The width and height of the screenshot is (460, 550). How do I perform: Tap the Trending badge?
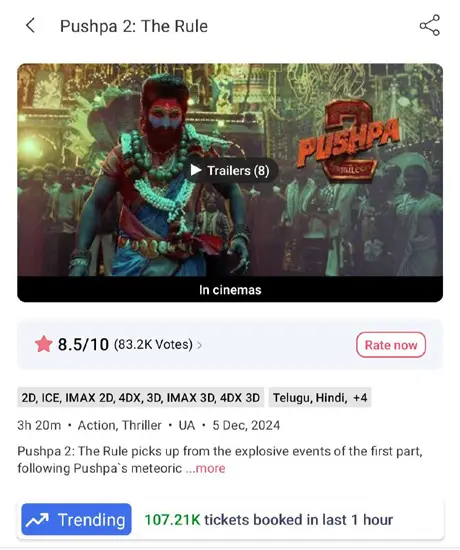(x=76, y=519)
